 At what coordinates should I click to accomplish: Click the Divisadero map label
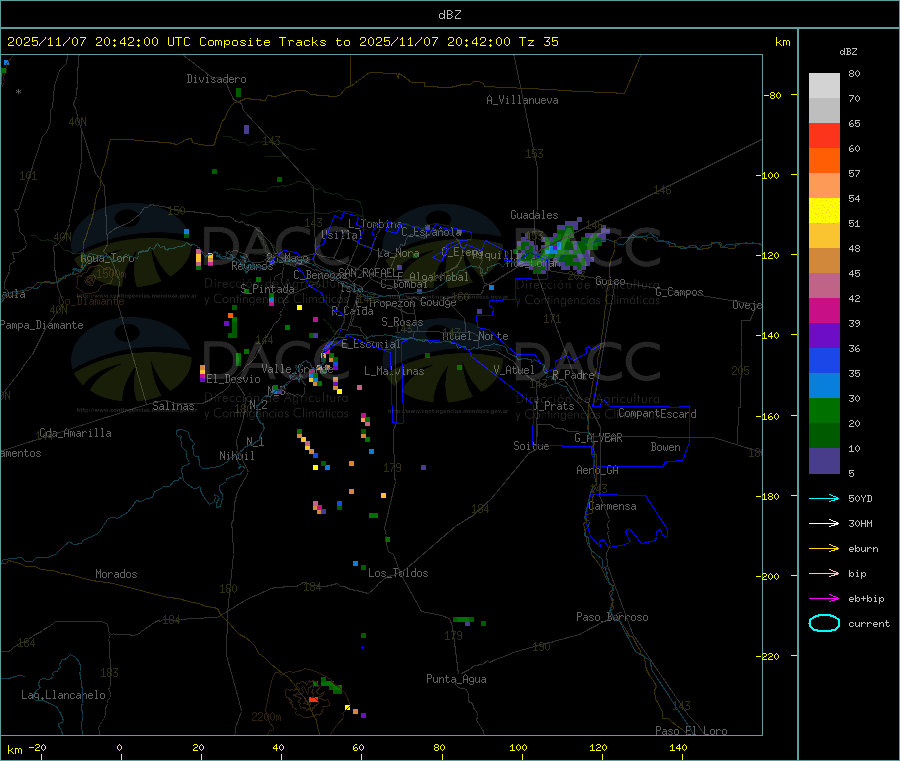pos(216,79)
